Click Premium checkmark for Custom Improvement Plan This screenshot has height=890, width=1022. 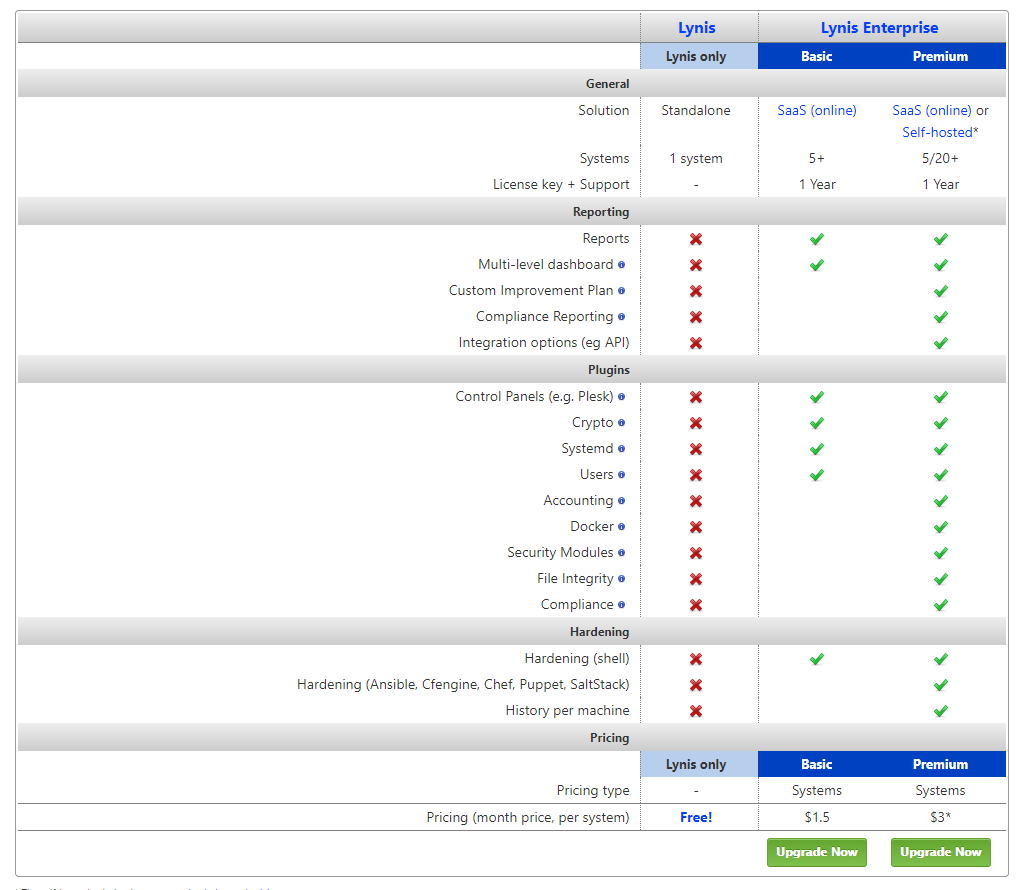pyautogui.click(x=941, y=291)
